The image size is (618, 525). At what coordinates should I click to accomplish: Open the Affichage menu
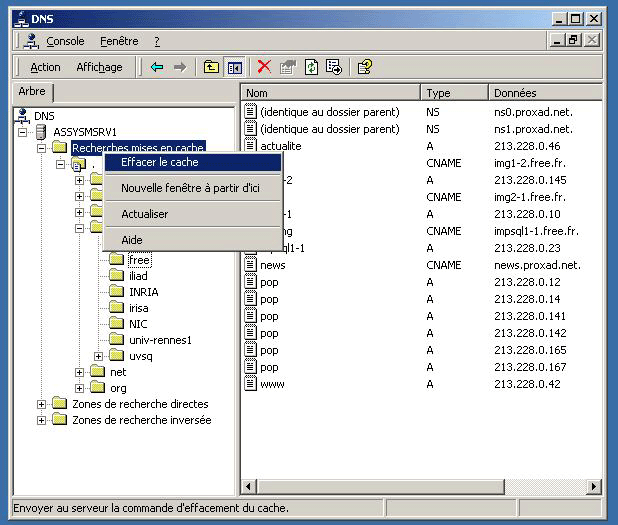[x=99, y=67]
